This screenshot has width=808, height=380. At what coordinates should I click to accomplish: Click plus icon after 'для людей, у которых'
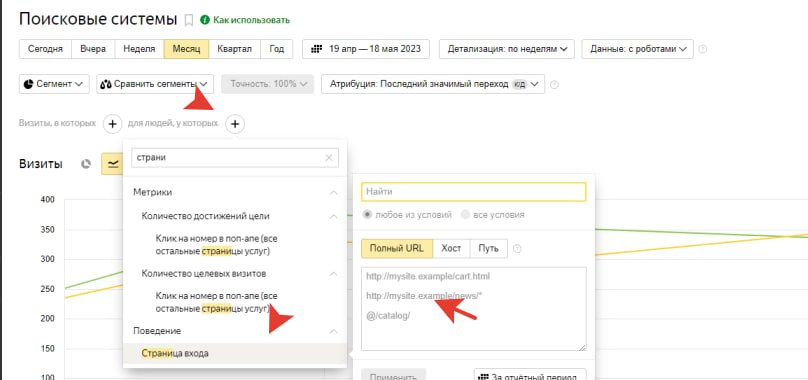pos(234,124)
